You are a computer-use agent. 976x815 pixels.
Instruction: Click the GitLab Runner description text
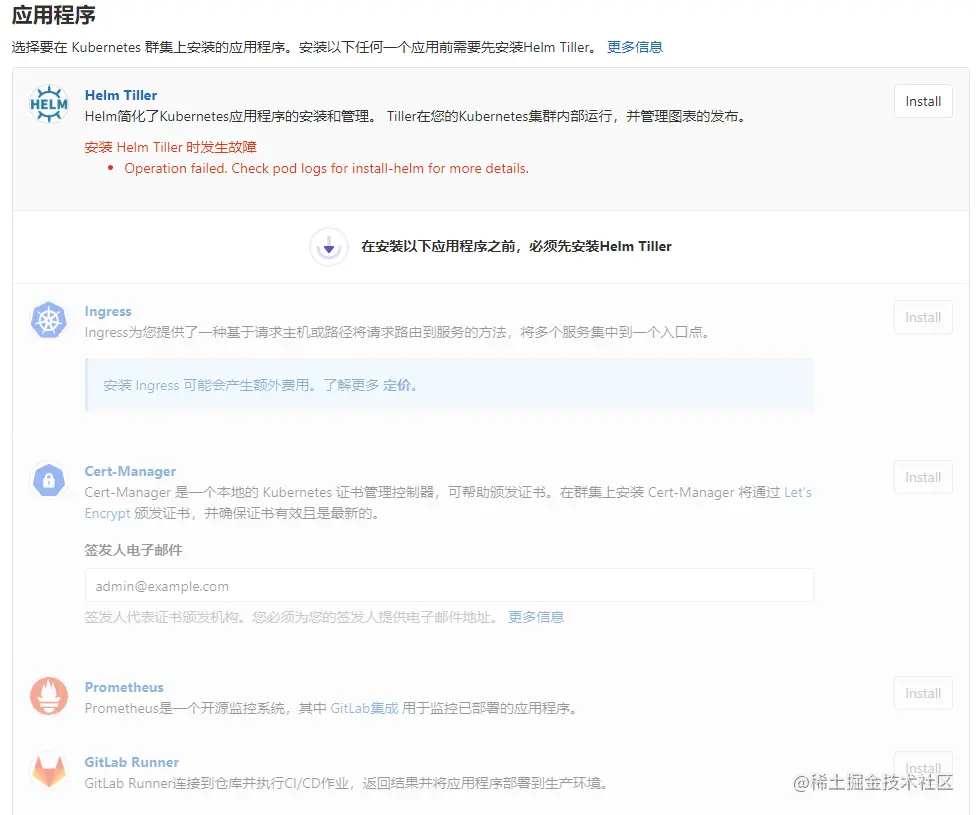coord(345,783)
